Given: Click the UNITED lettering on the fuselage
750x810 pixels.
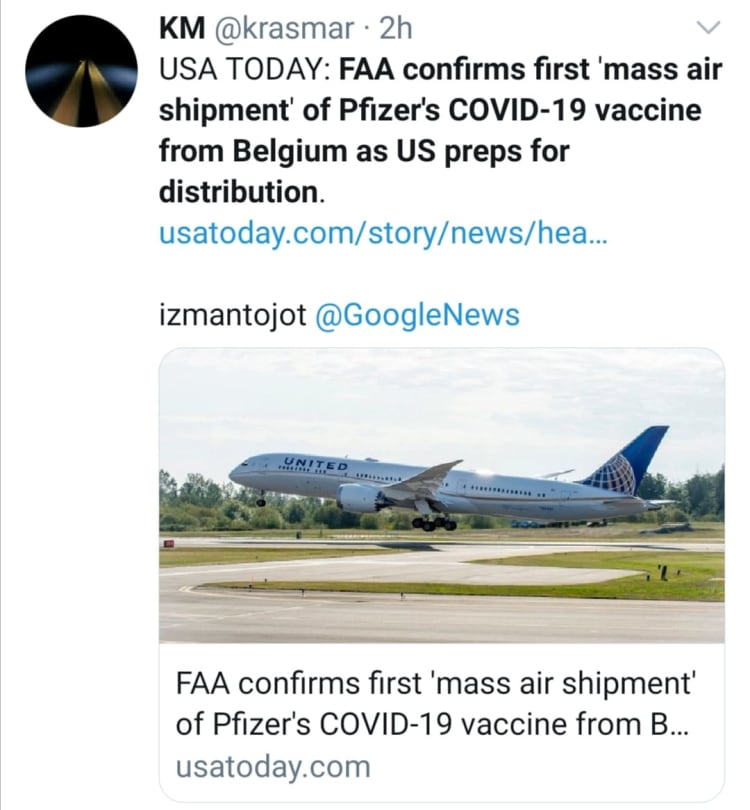Looking at the screenshot, I should (x=315, y=466).
